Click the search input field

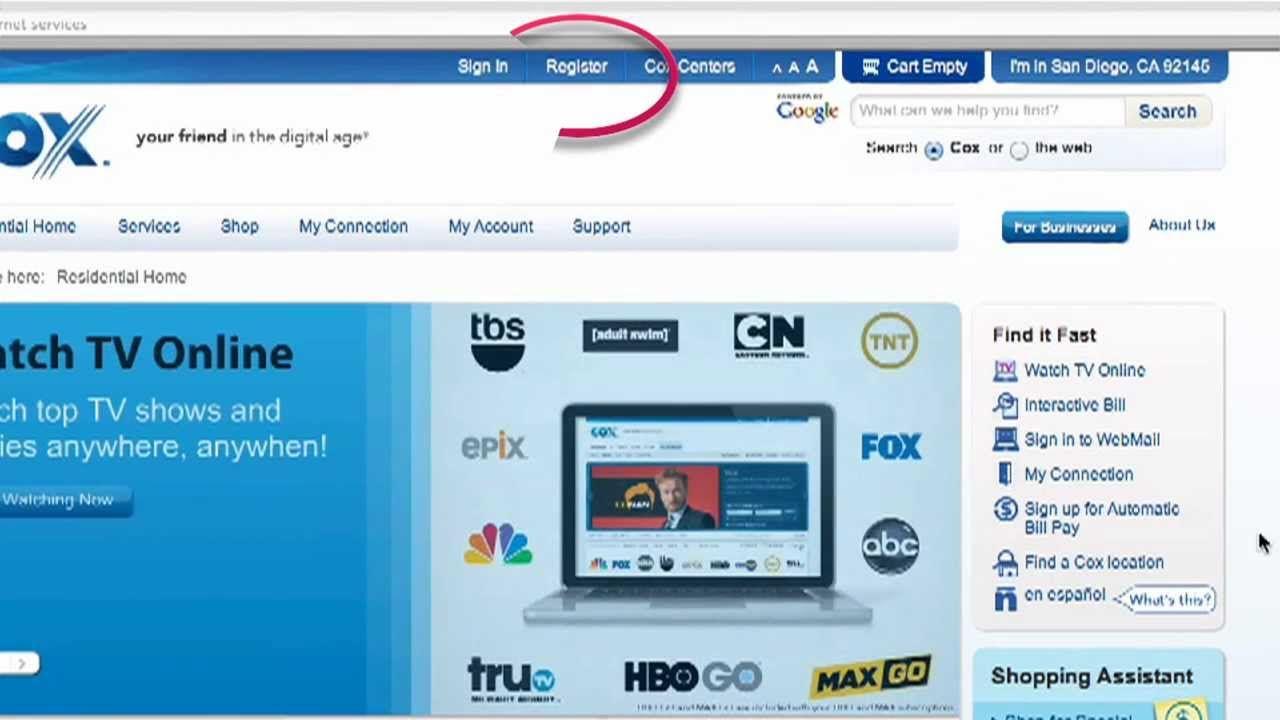tap(988, 111)
